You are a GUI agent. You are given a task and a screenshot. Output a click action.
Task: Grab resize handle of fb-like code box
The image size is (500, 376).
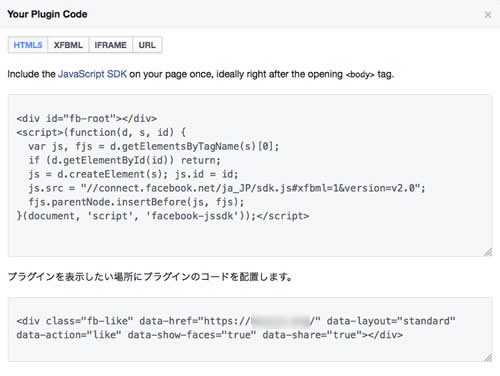(488, 358)
